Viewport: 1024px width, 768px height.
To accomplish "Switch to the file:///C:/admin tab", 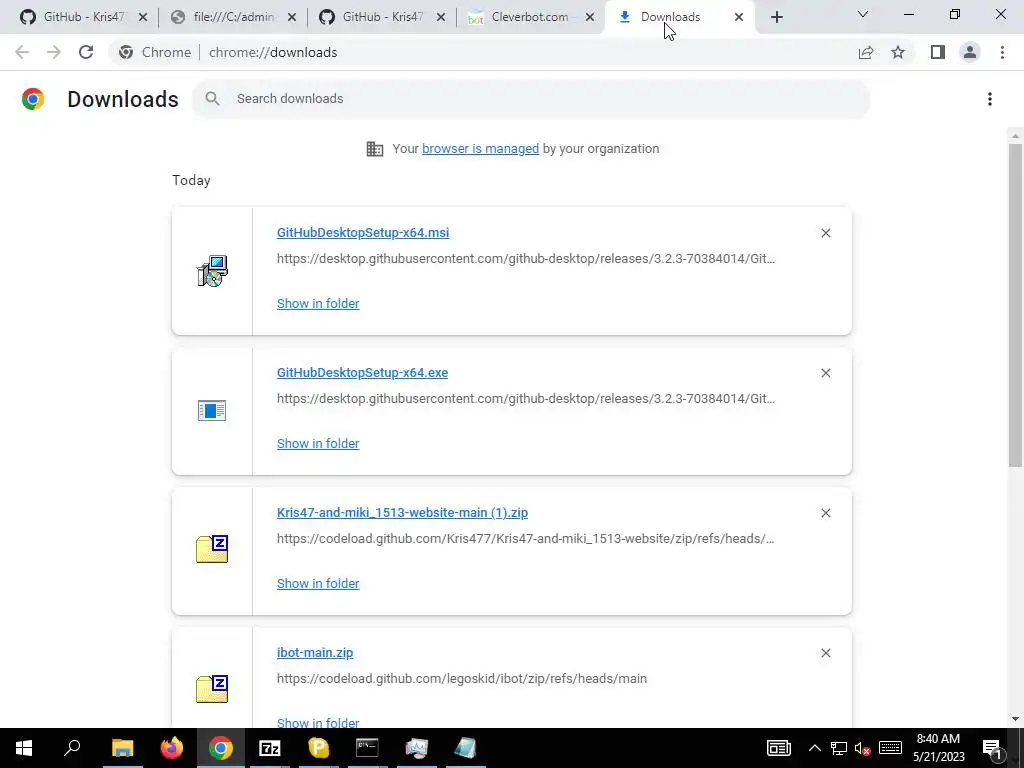I will pos(233,17).
